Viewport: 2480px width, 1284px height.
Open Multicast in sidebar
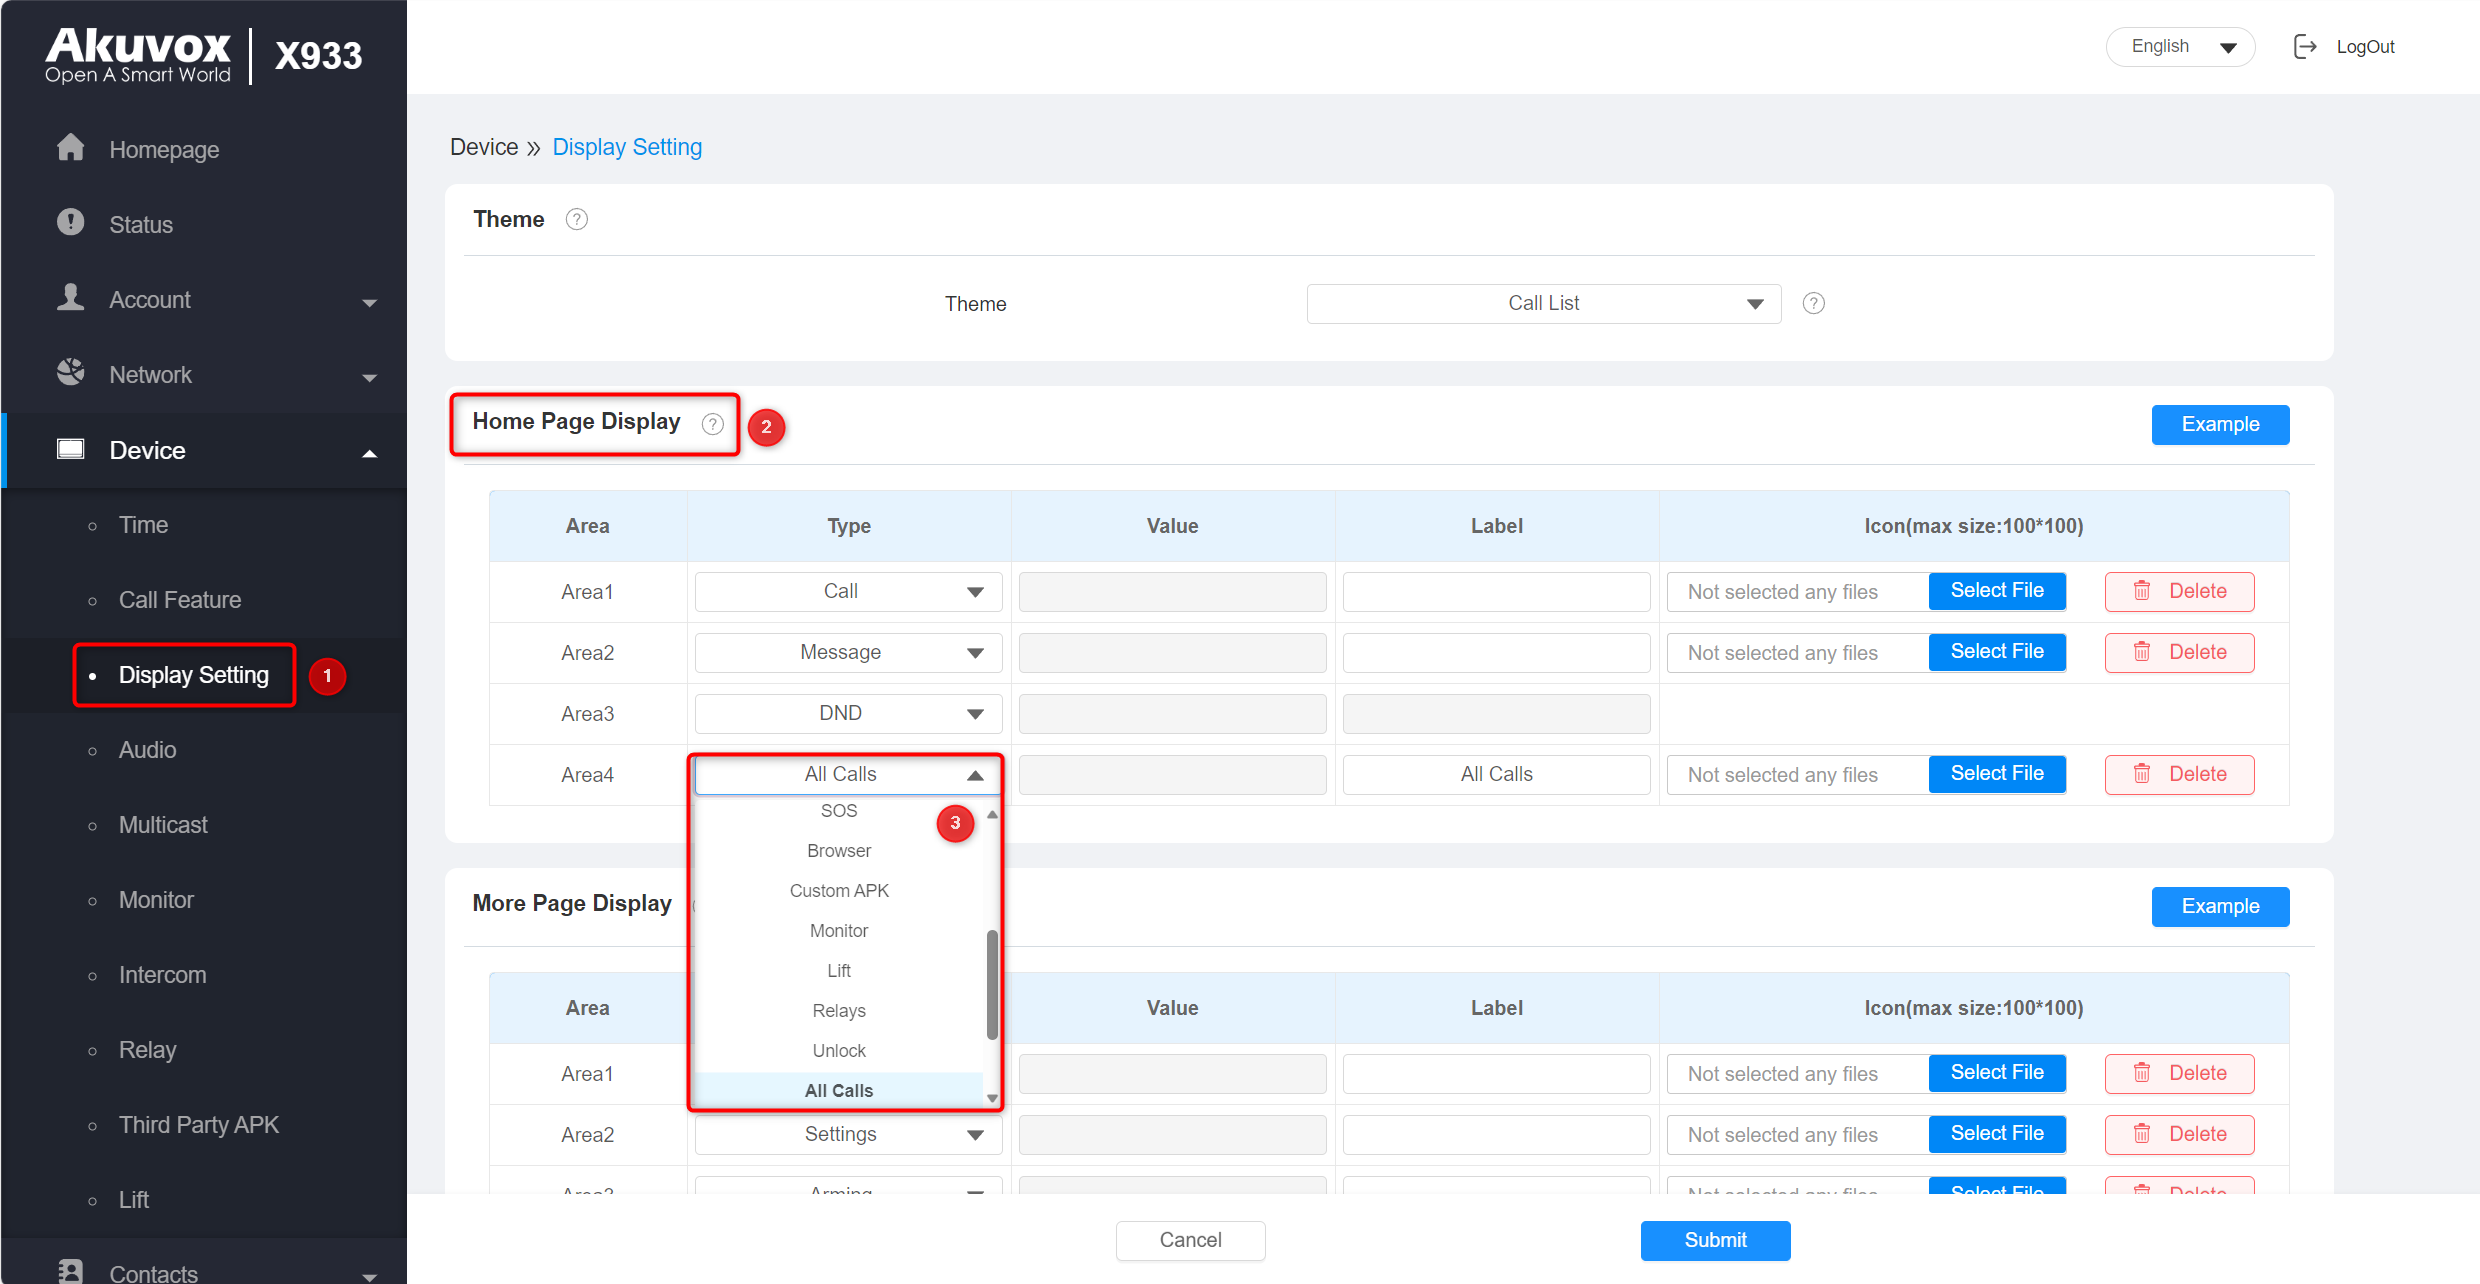[163, 825]
